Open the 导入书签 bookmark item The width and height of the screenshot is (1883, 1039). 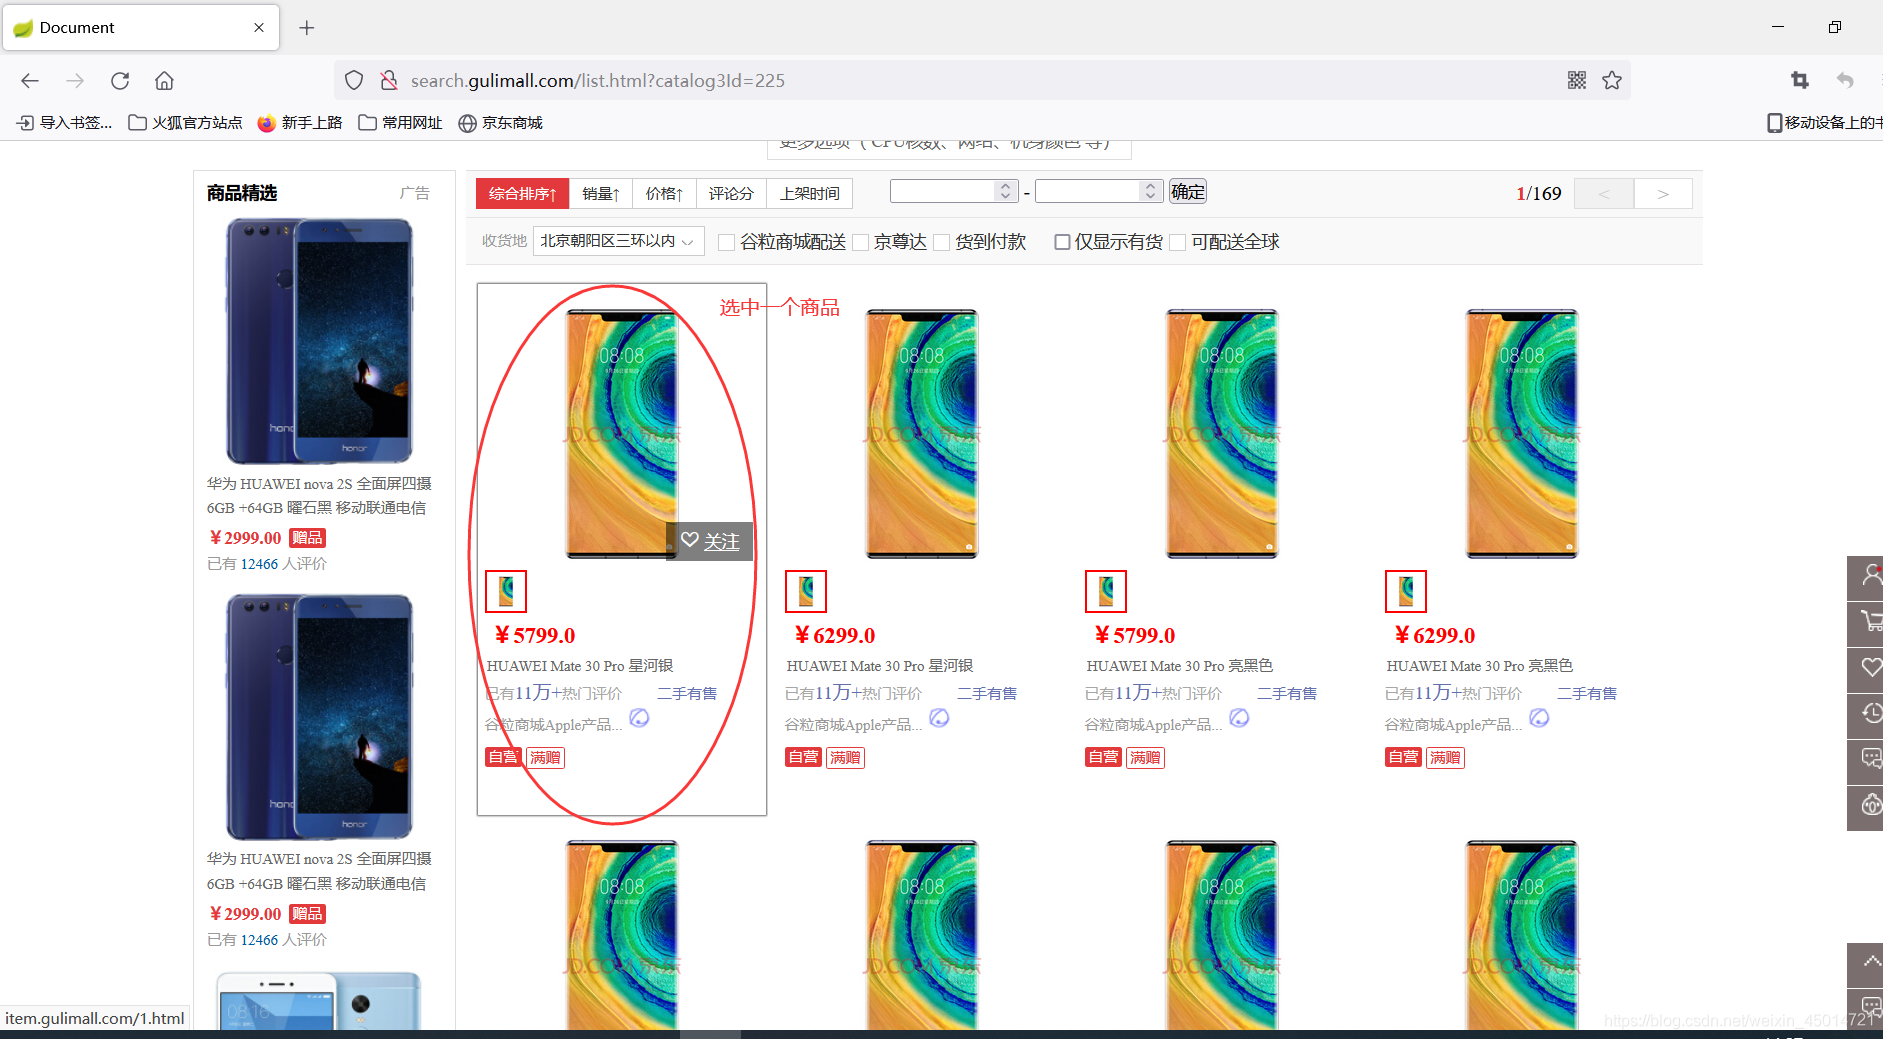click(65, 123)
